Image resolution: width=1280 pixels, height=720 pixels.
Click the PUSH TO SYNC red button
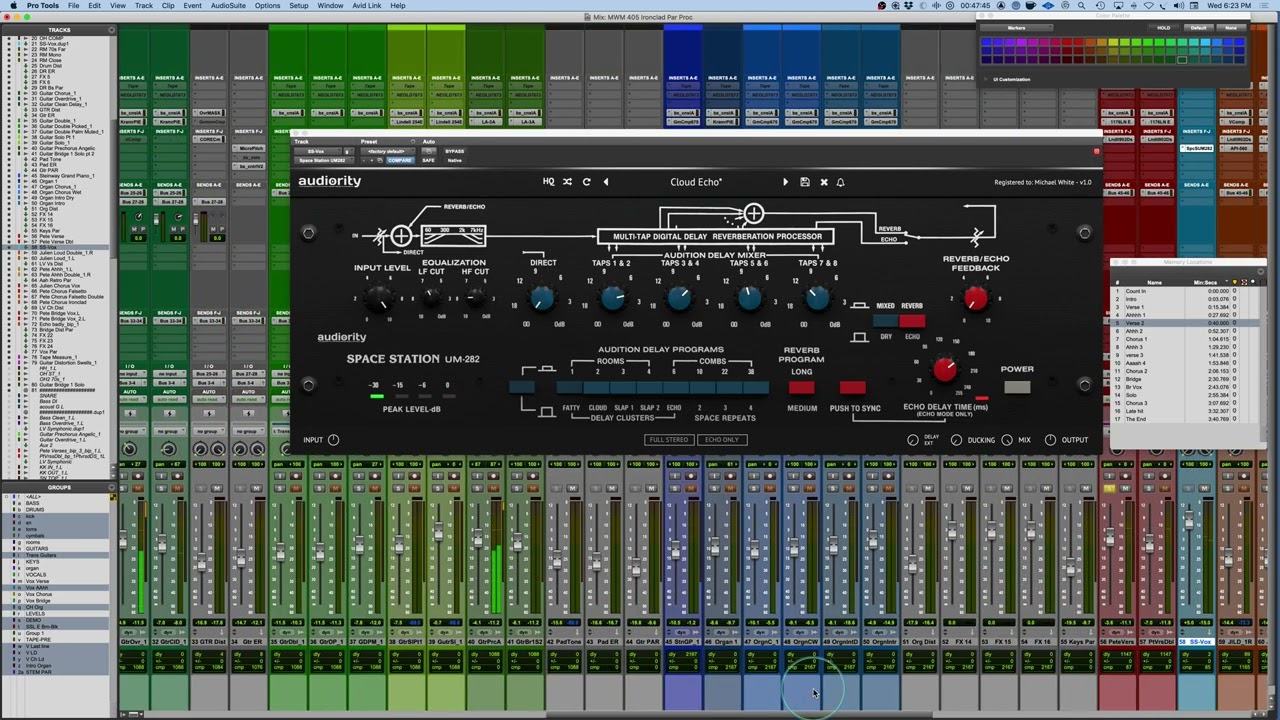tap(852, 387)
